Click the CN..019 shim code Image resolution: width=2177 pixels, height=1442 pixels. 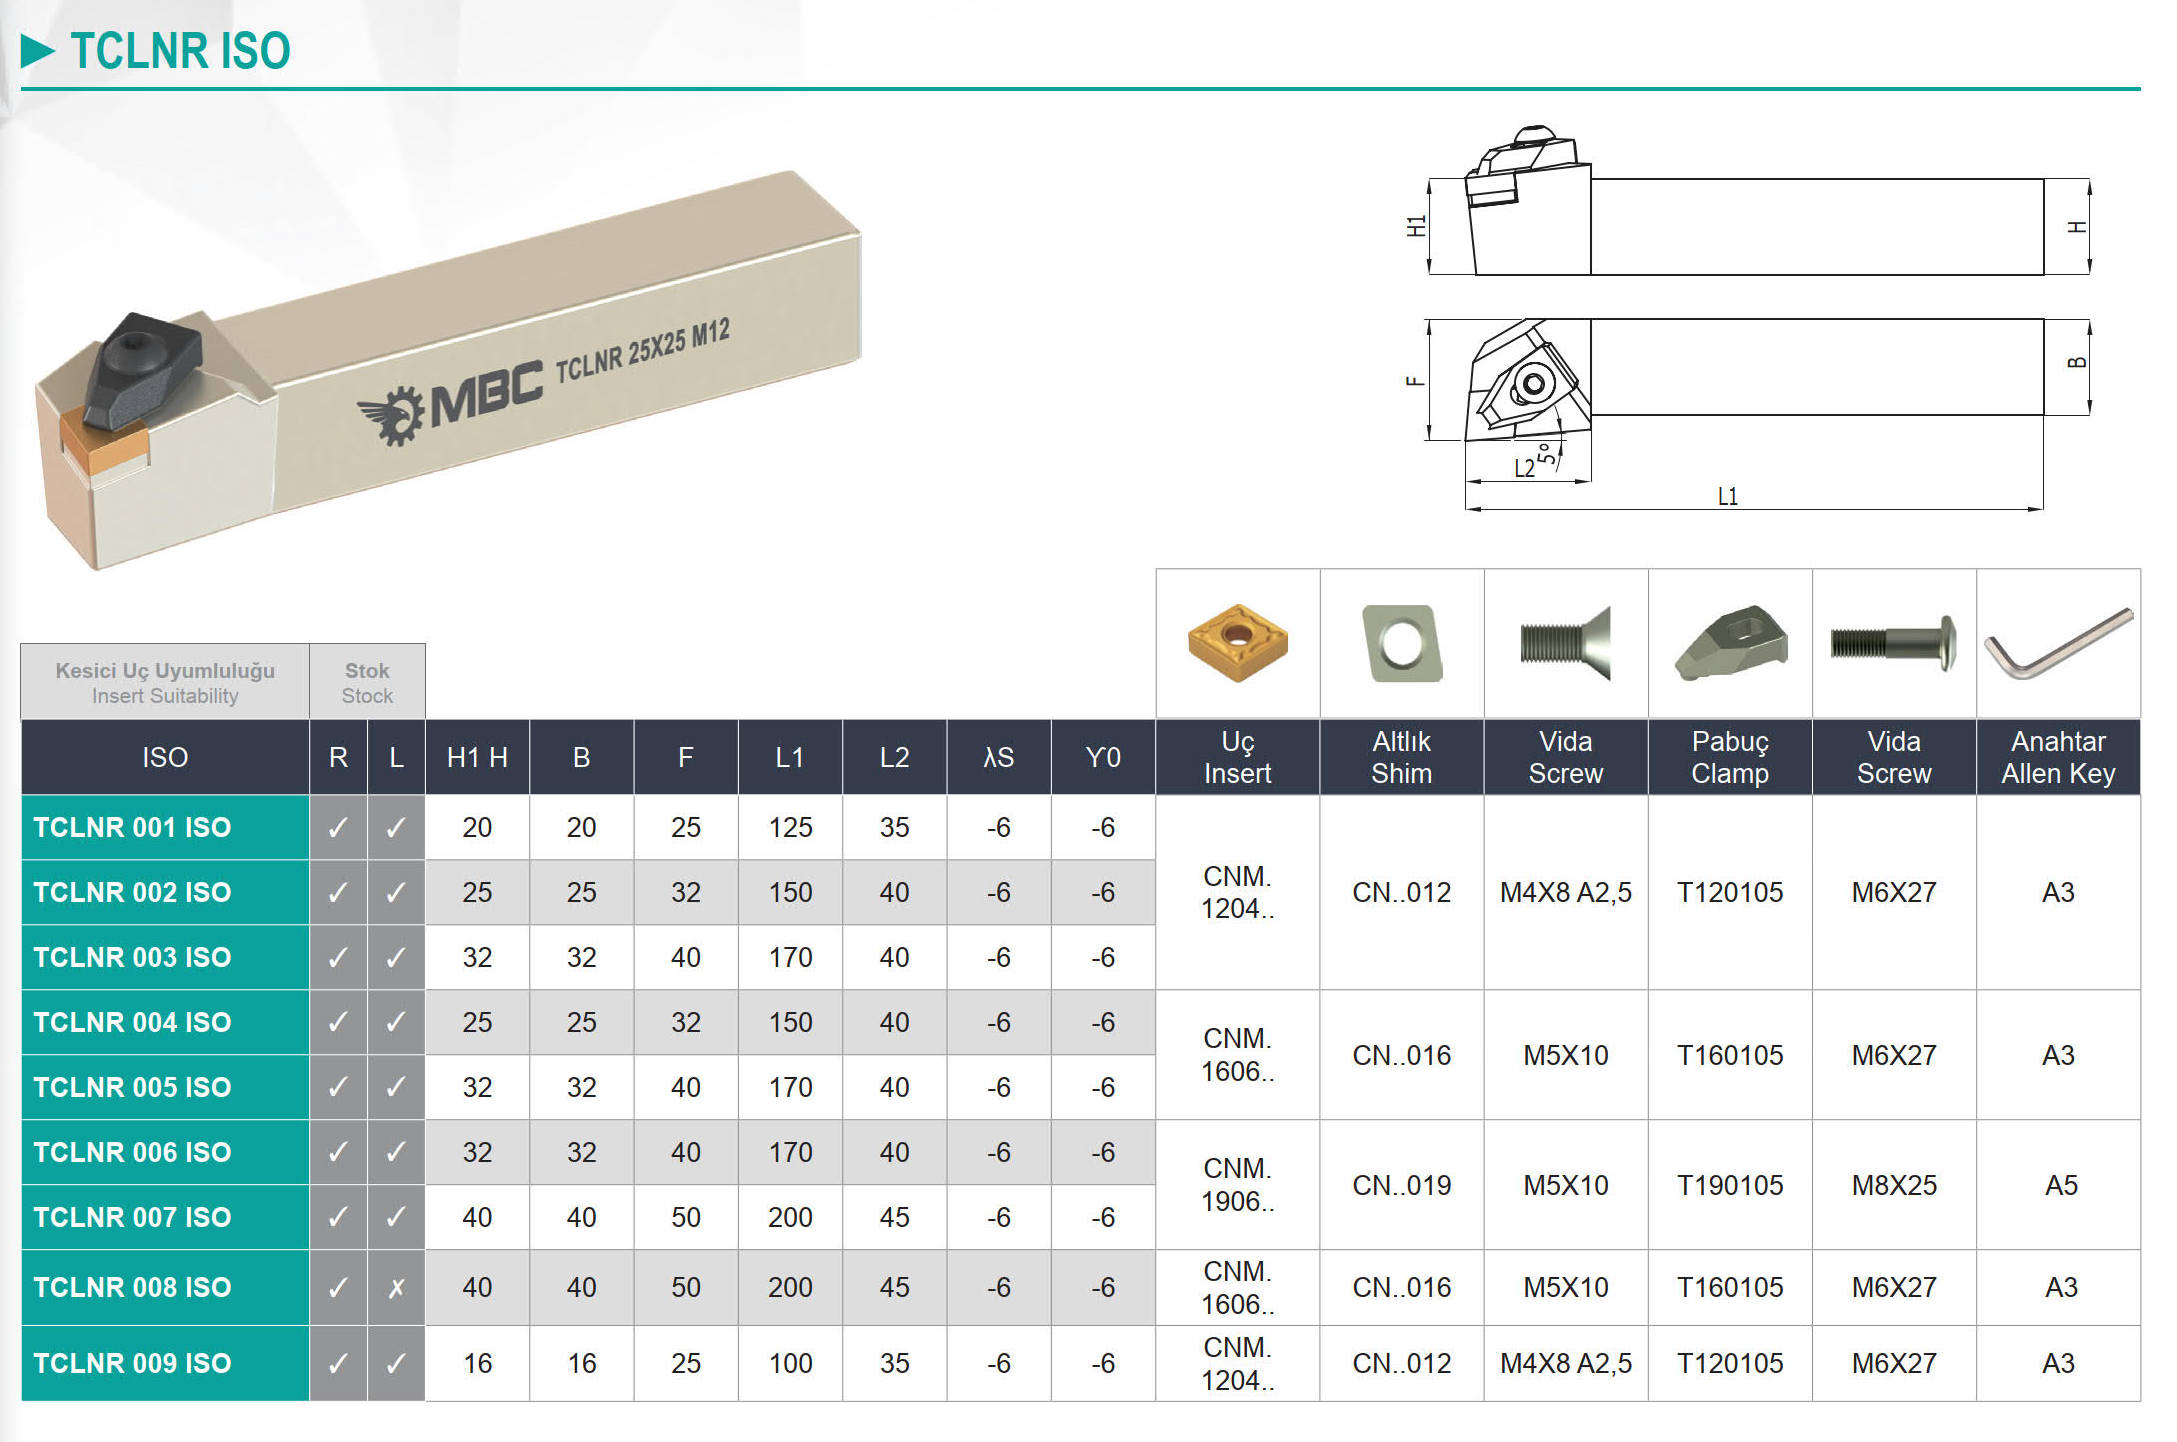coord(1401,1185)
